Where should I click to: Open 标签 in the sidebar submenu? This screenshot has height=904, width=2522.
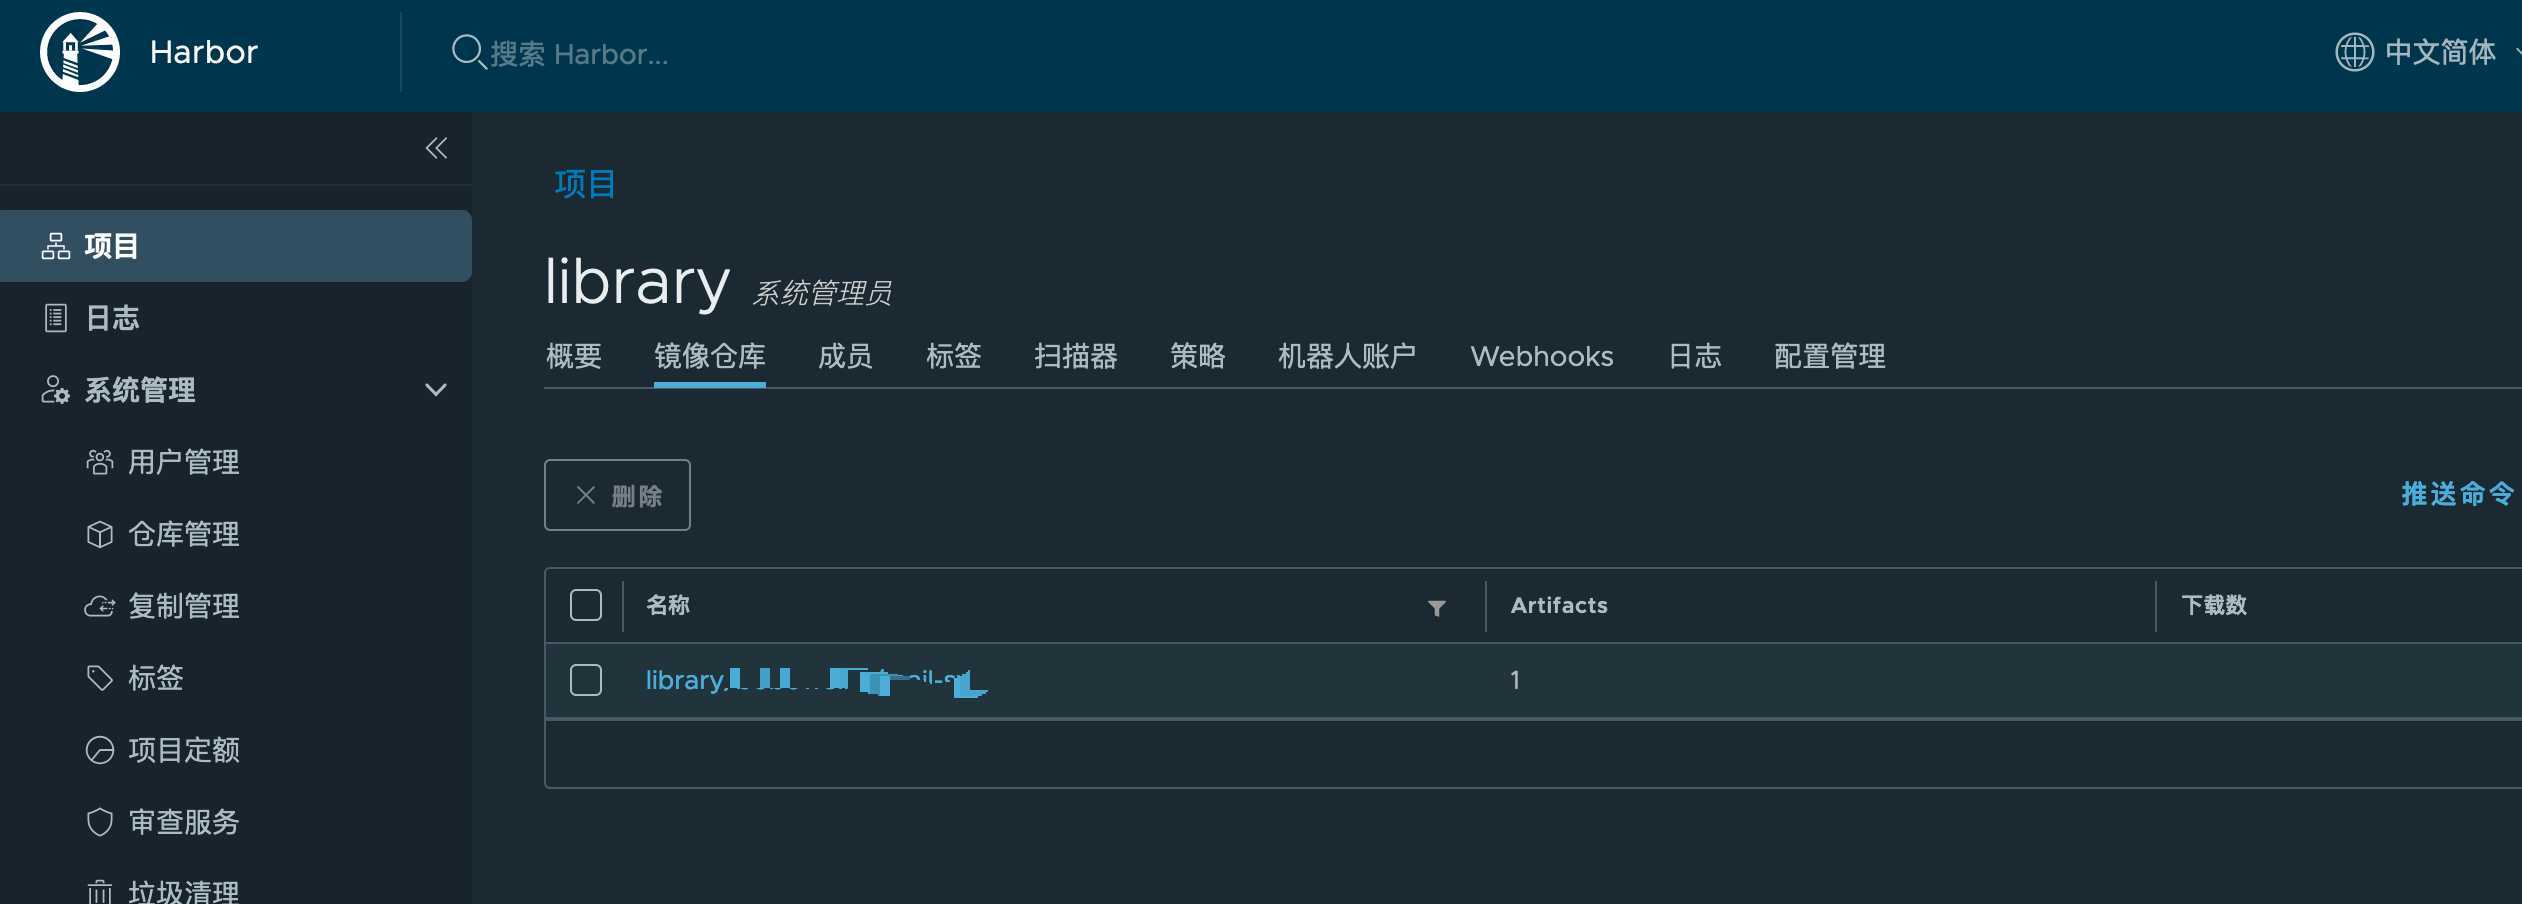pos(156,678)
